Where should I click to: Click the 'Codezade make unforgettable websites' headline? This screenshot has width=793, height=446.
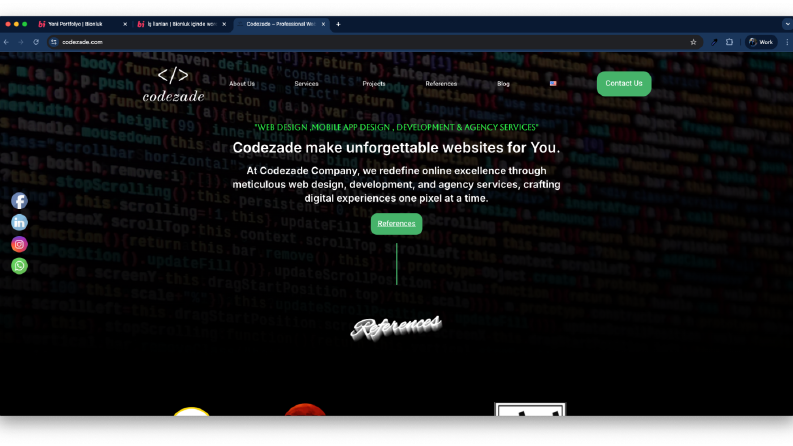(396, 147)
